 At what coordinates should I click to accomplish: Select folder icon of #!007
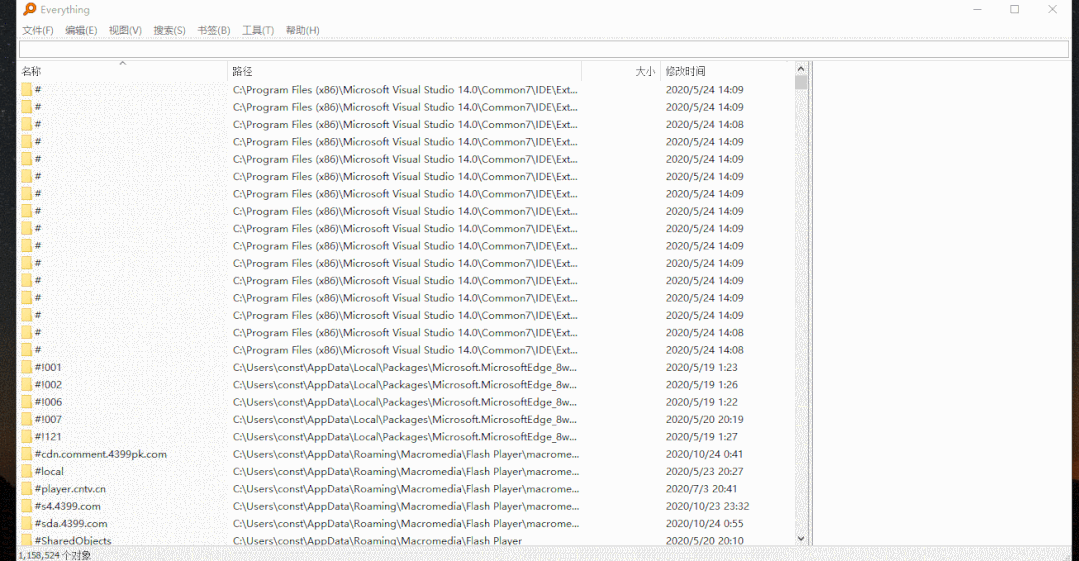27,419
